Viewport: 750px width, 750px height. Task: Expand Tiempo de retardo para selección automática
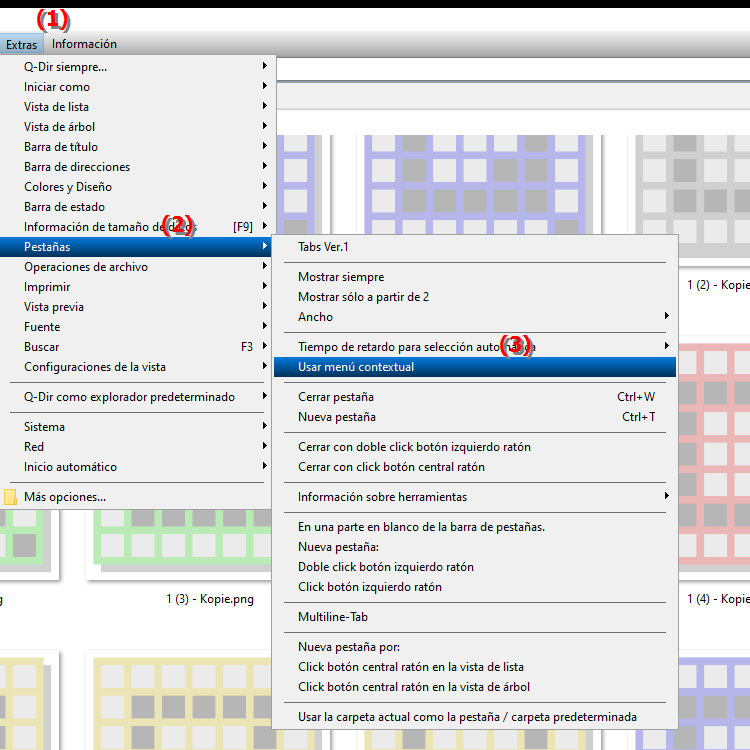pyautogui.click(x=474, y=347)
